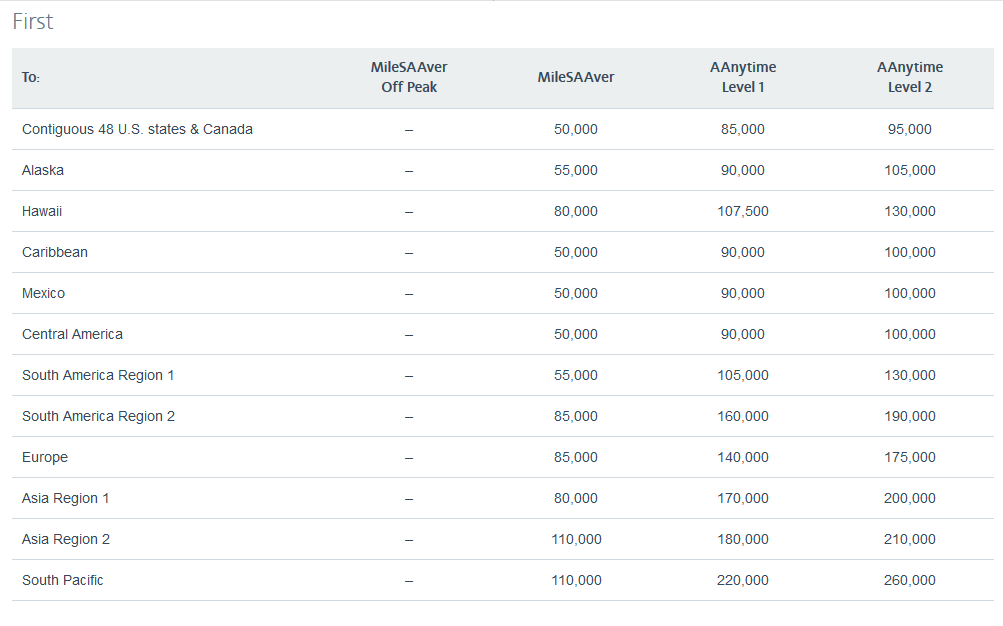This screenshot has height=626, width=1003.
Task: Click the Off Peak dash for Hawaii
Action: pyautogui.click(x=409, y=212)
